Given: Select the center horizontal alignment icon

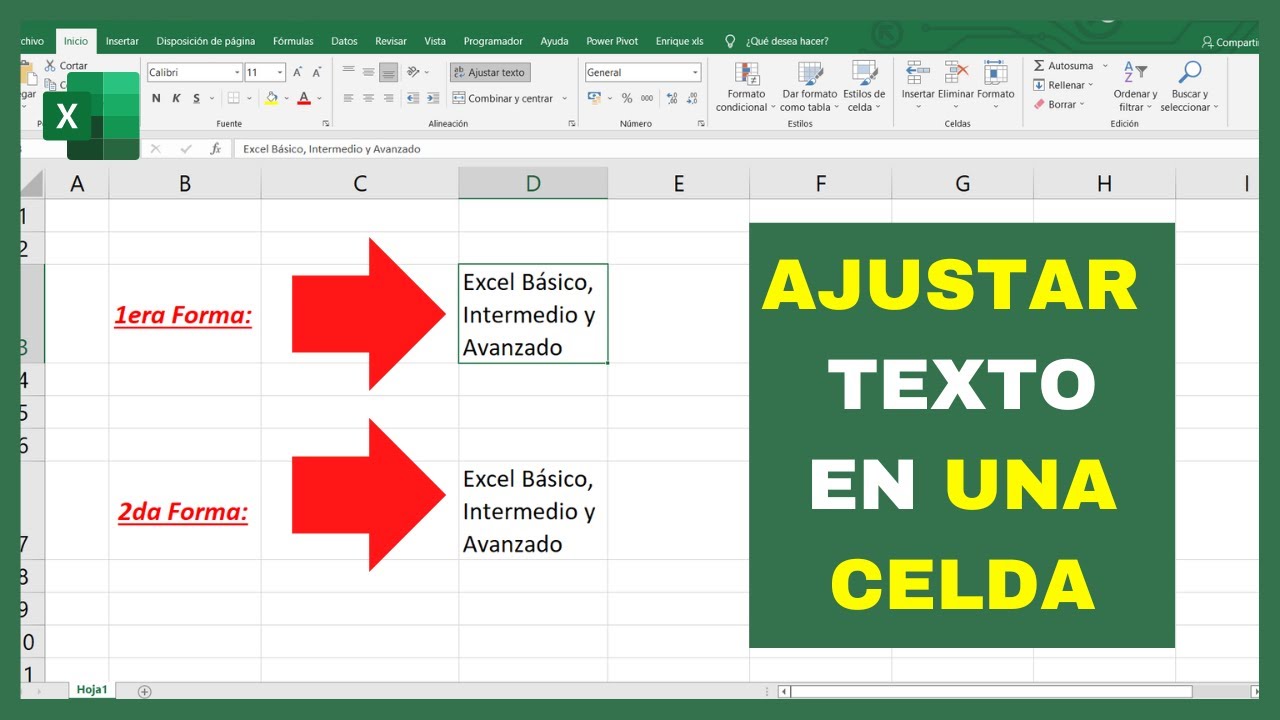Looking at the screenshot, I should pyautogui.click(x=368, y=98).
